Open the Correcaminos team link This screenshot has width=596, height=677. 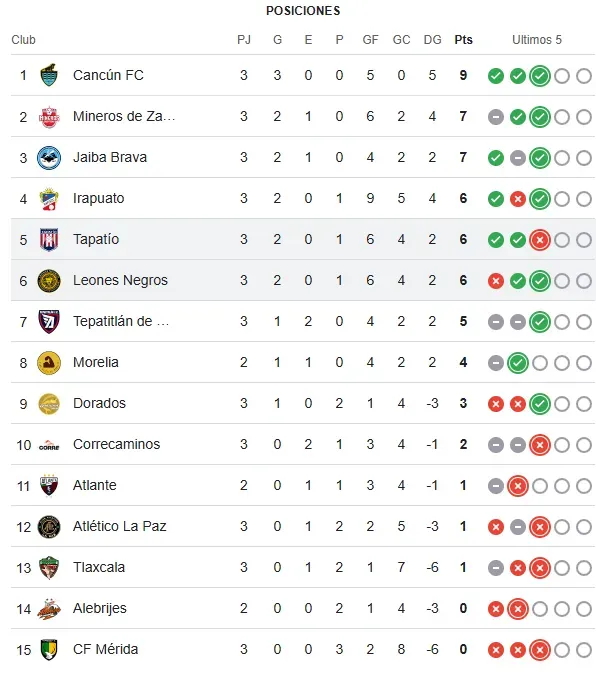pos(117,444)
